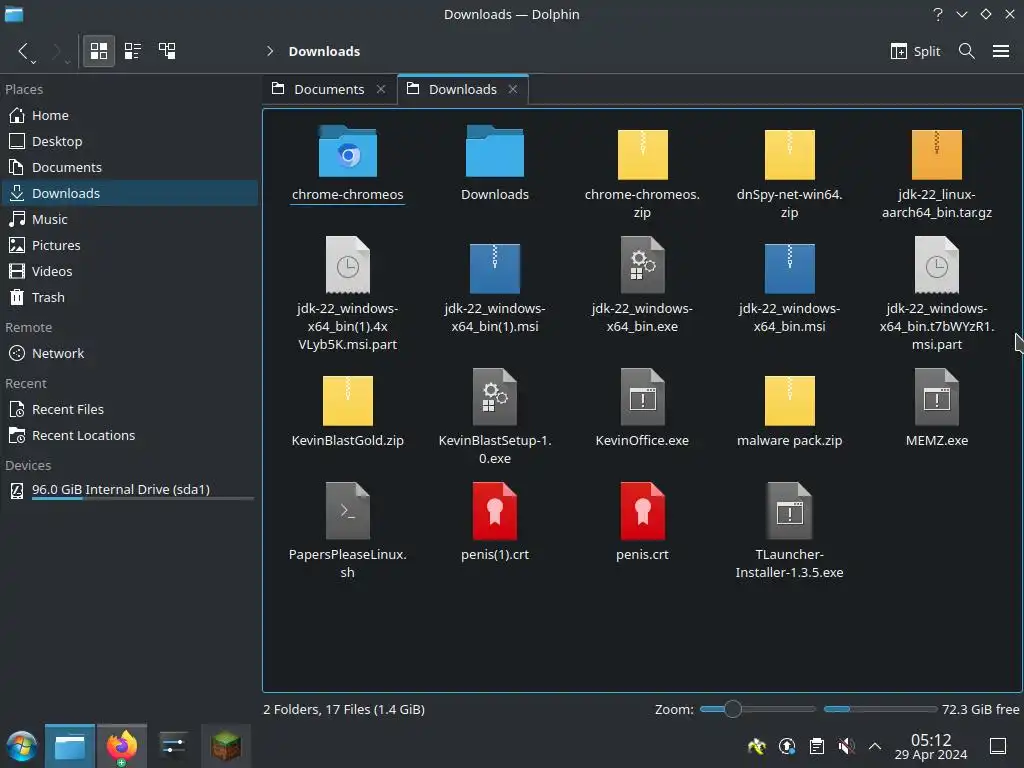This screenshot has width=1024, height=768.
Task: Open the Search magnifier
Action: pyautogui.click(x=967, y=51)
